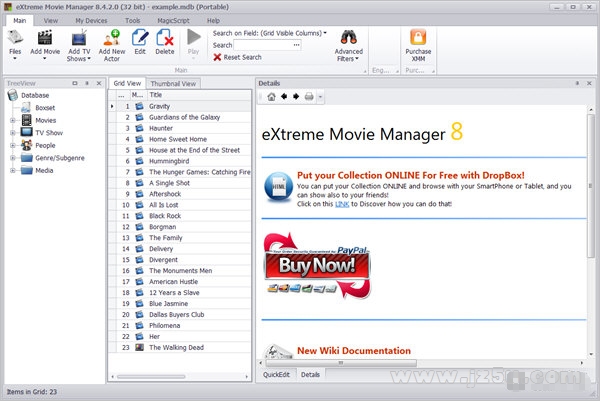Expand the People tree node

(13, 145)
